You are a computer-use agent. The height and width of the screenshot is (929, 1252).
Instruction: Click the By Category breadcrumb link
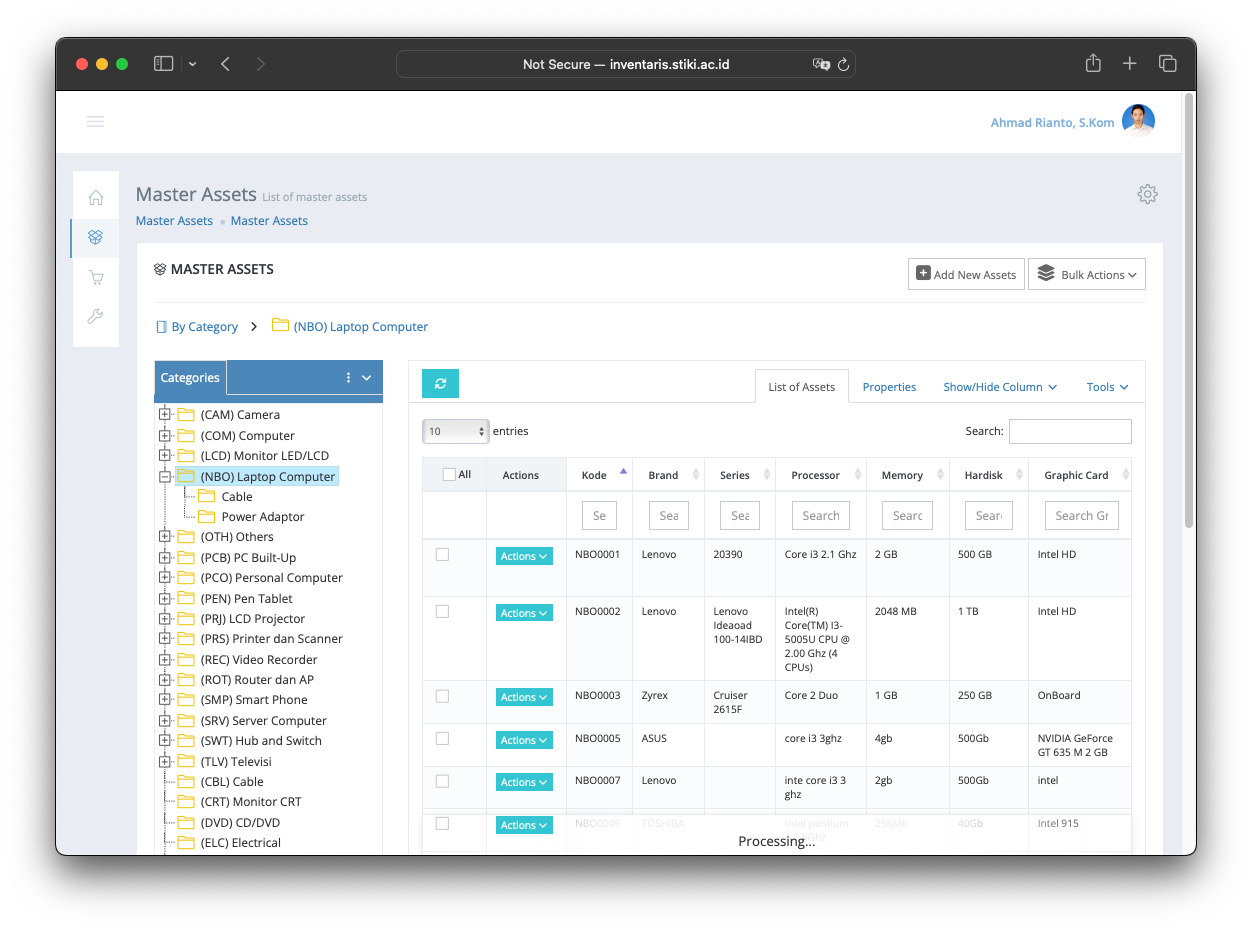click(x=204, y=327)
